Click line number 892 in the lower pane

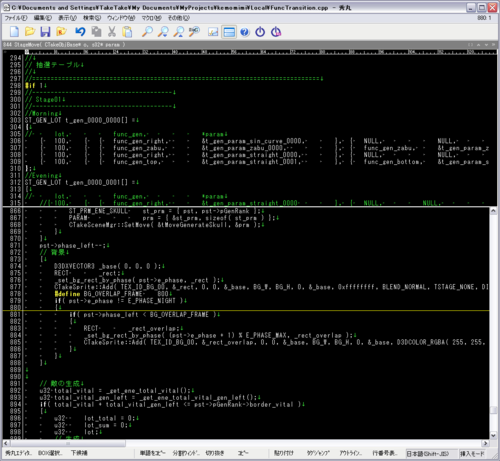pos(15,390)
